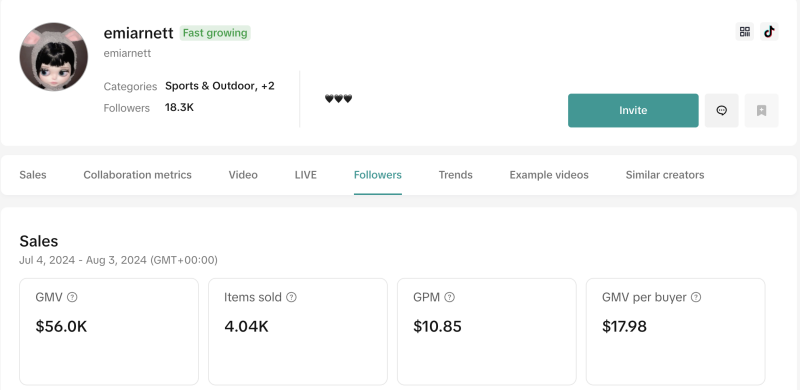Screen dimensions: 800x390
Task: Click the Fast growing badge
Action: (215, 33)
